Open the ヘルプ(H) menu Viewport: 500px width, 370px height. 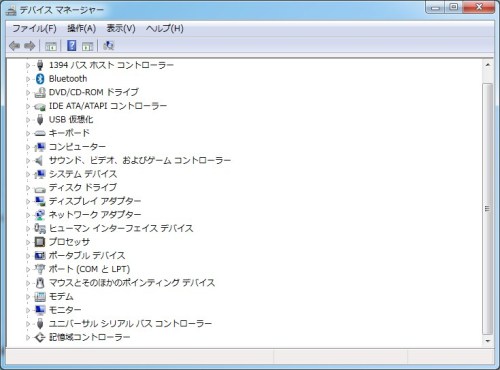165,28
